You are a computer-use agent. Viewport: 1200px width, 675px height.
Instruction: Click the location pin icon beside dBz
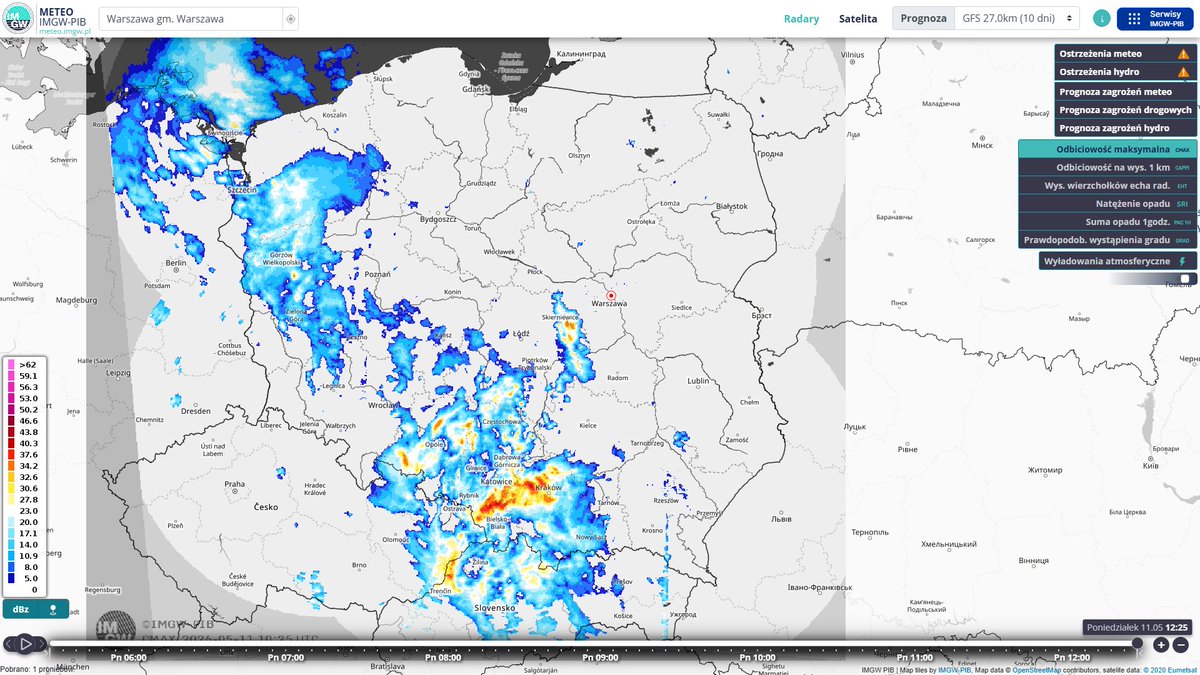[52, 609]
